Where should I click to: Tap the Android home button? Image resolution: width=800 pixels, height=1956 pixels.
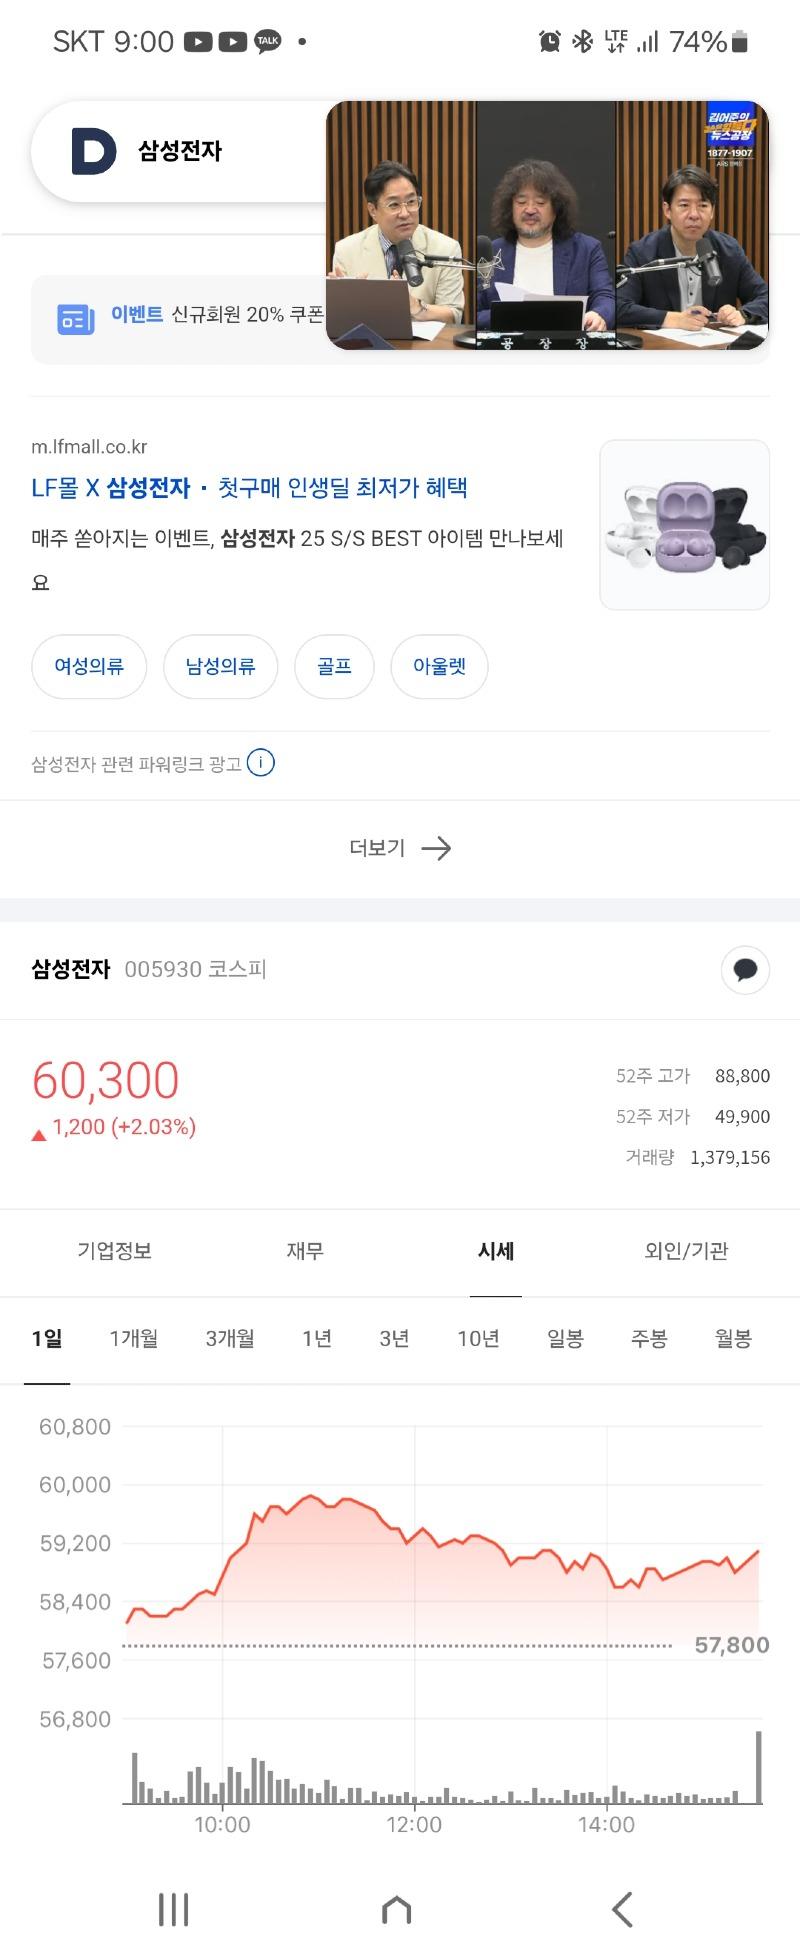pos(397,1909)
